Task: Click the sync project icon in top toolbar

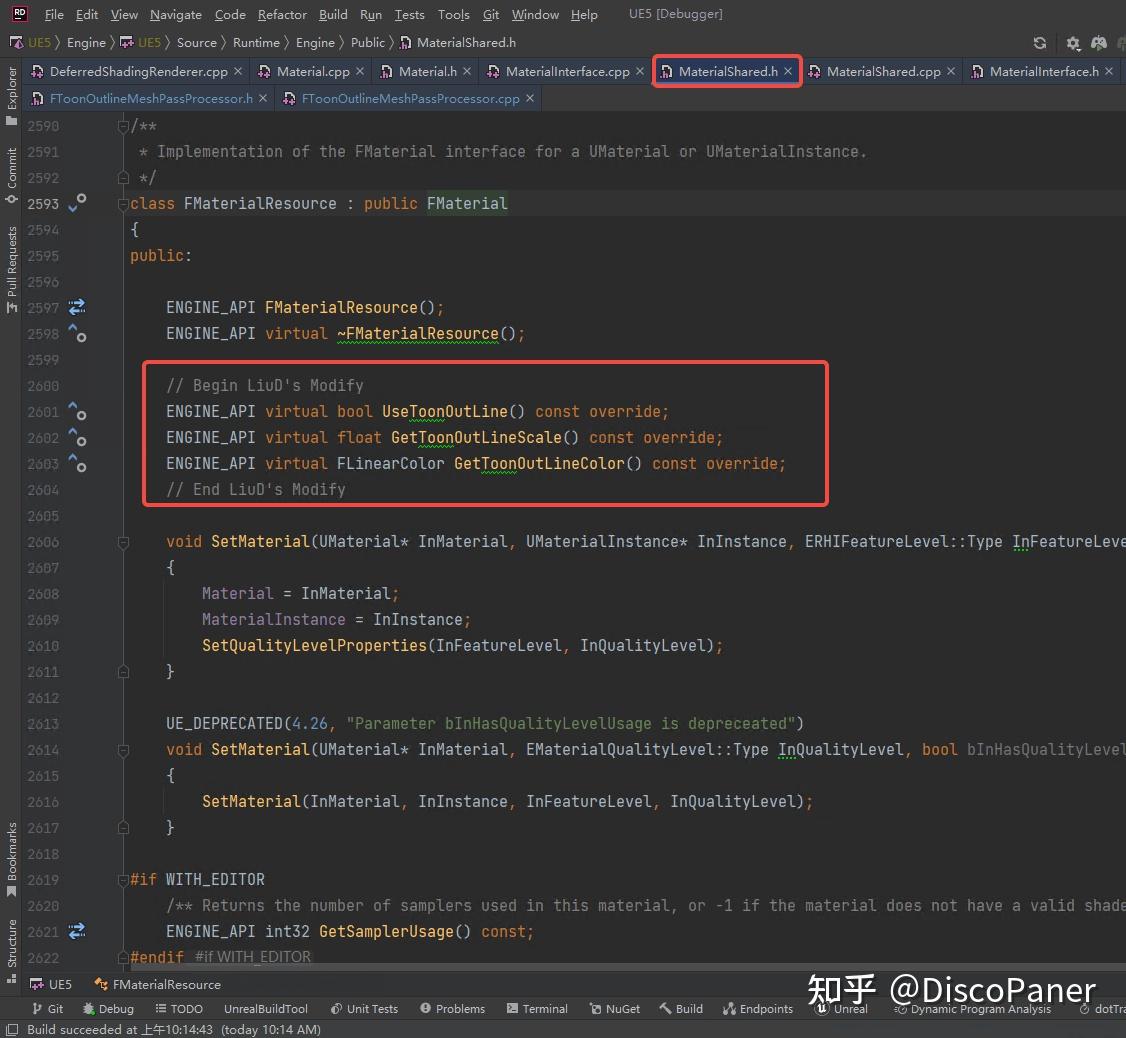Action: pyautogui.click(x=1039, y=43)
